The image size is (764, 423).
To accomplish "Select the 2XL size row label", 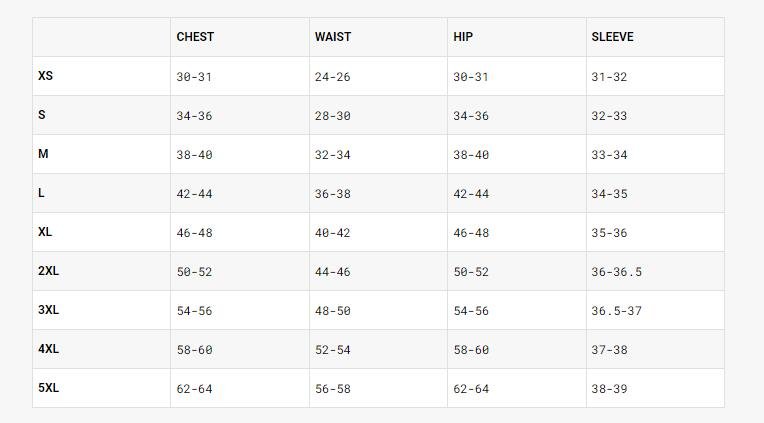I will click(x=48, y=271).
